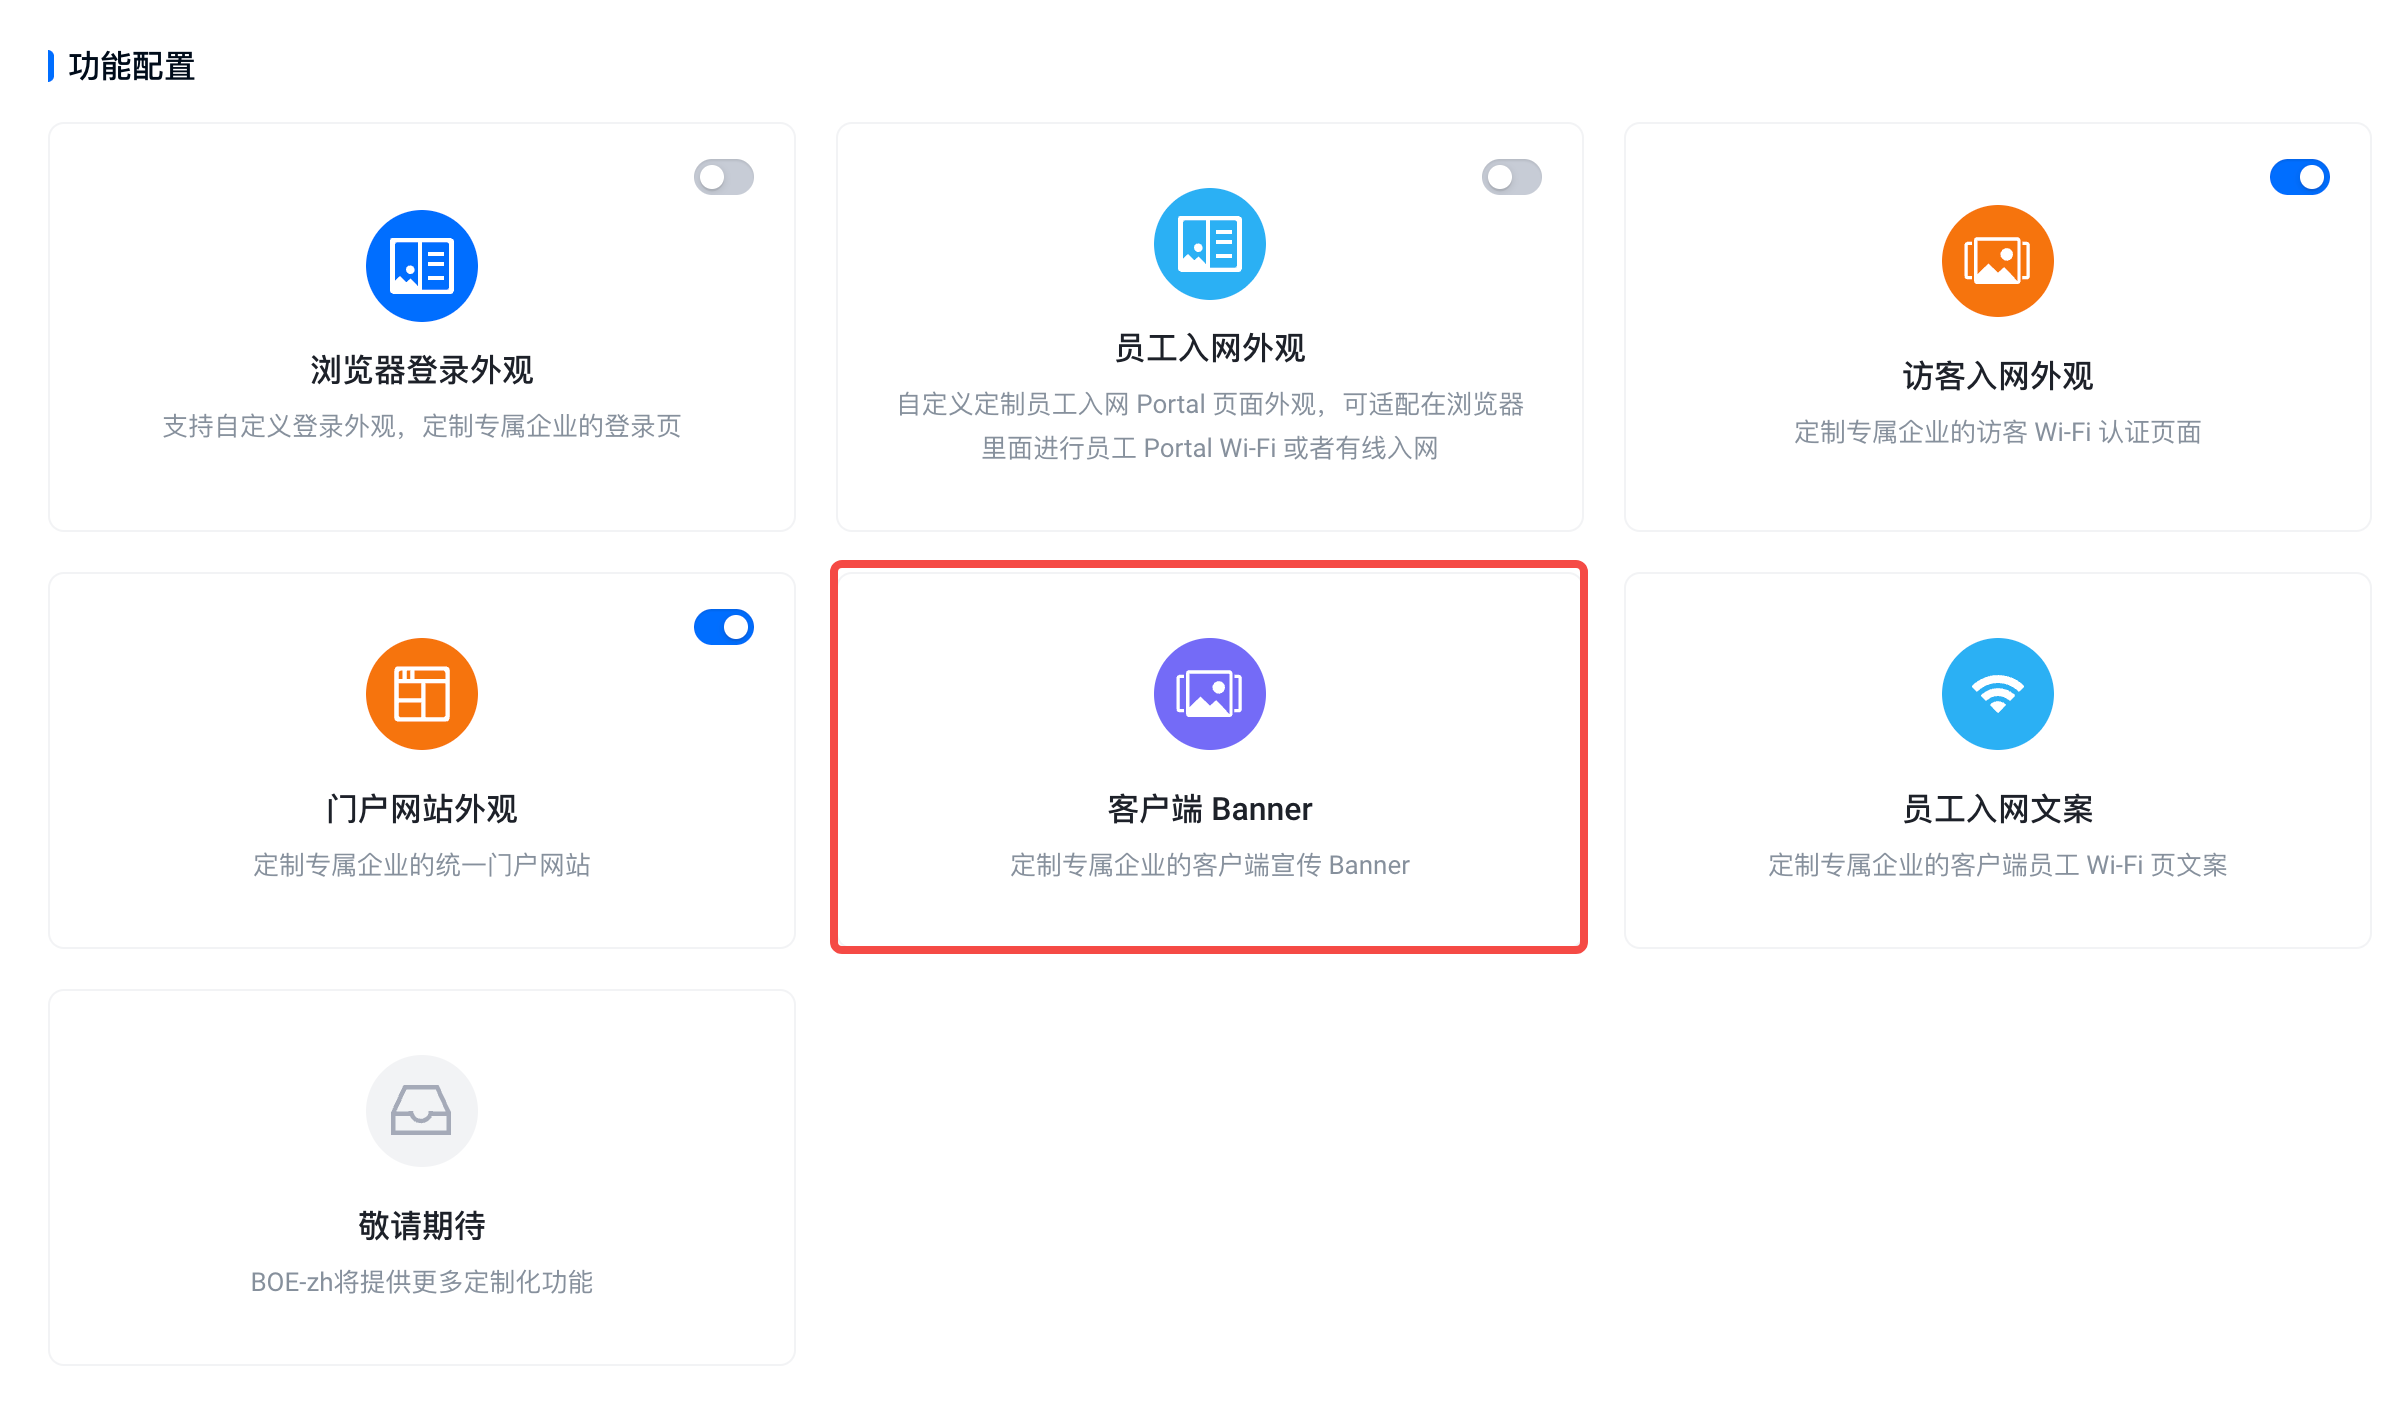Click the blue 浏览器登录外观 book icon
The image size is (2408, 1424).
[x=421, y=266]
